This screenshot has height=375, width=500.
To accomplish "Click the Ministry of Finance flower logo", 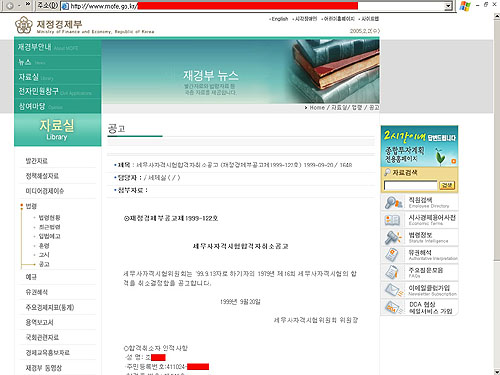I will coord(24,25).
